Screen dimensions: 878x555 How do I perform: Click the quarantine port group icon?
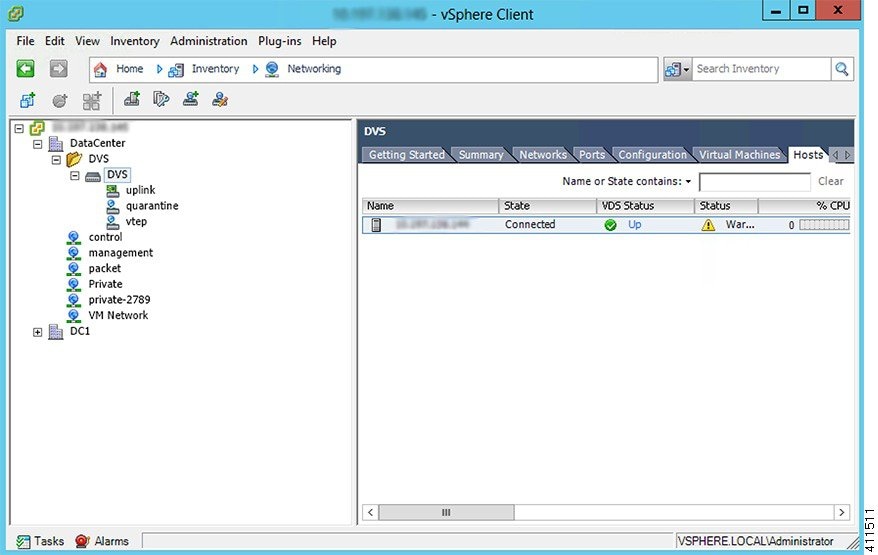point(113,207)
